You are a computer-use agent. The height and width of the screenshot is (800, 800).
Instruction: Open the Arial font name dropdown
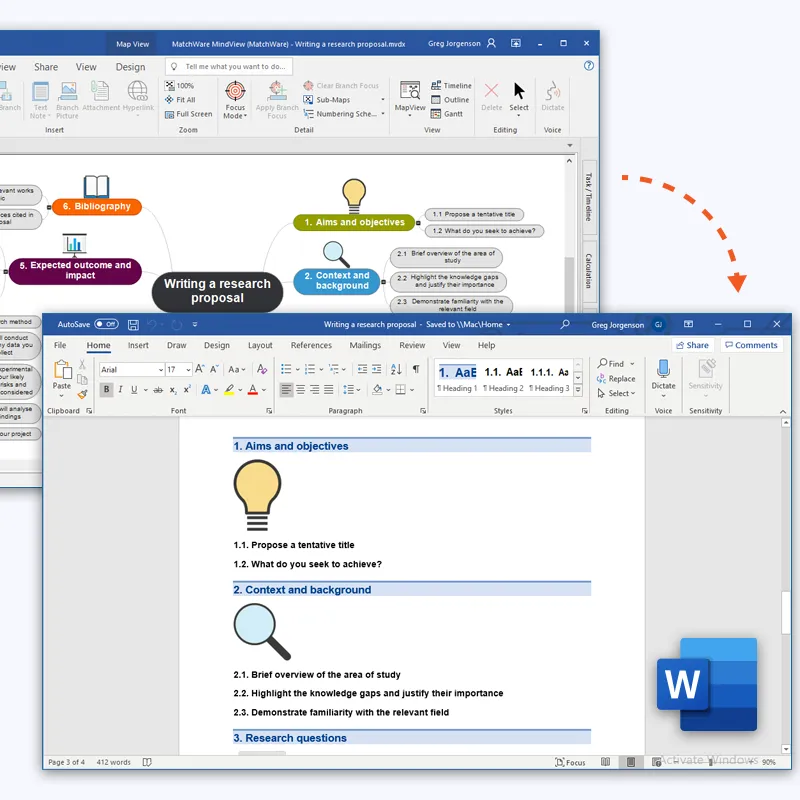160,370
